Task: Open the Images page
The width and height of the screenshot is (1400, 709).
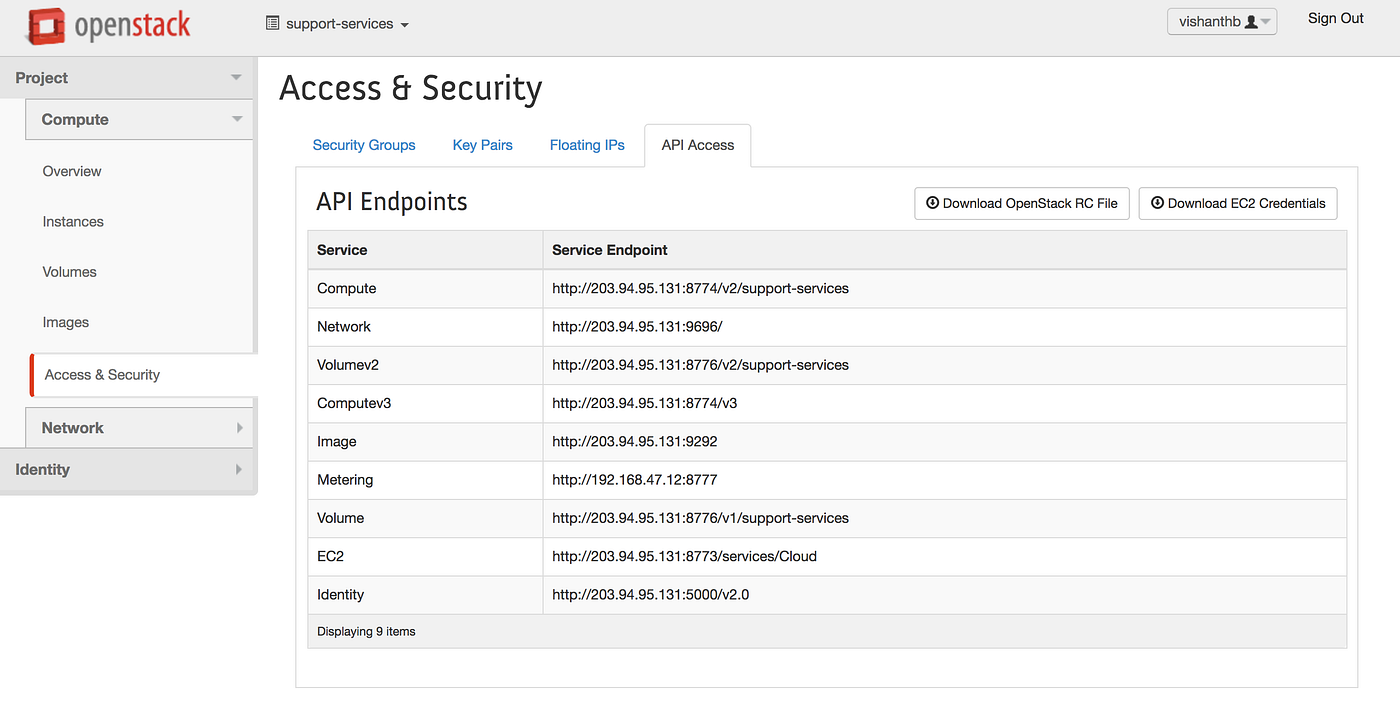Action: tap(66, 322)
